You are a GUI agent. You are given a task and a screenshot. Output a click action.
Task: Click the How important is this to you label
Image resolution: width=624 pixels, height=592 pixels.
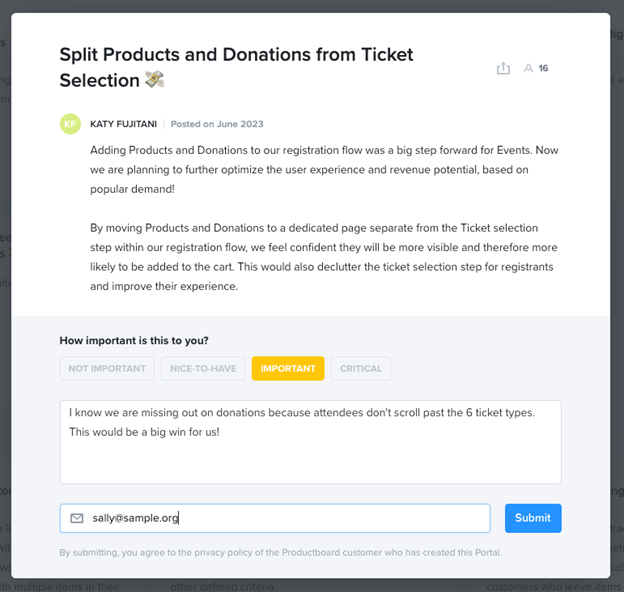[134, 341]
